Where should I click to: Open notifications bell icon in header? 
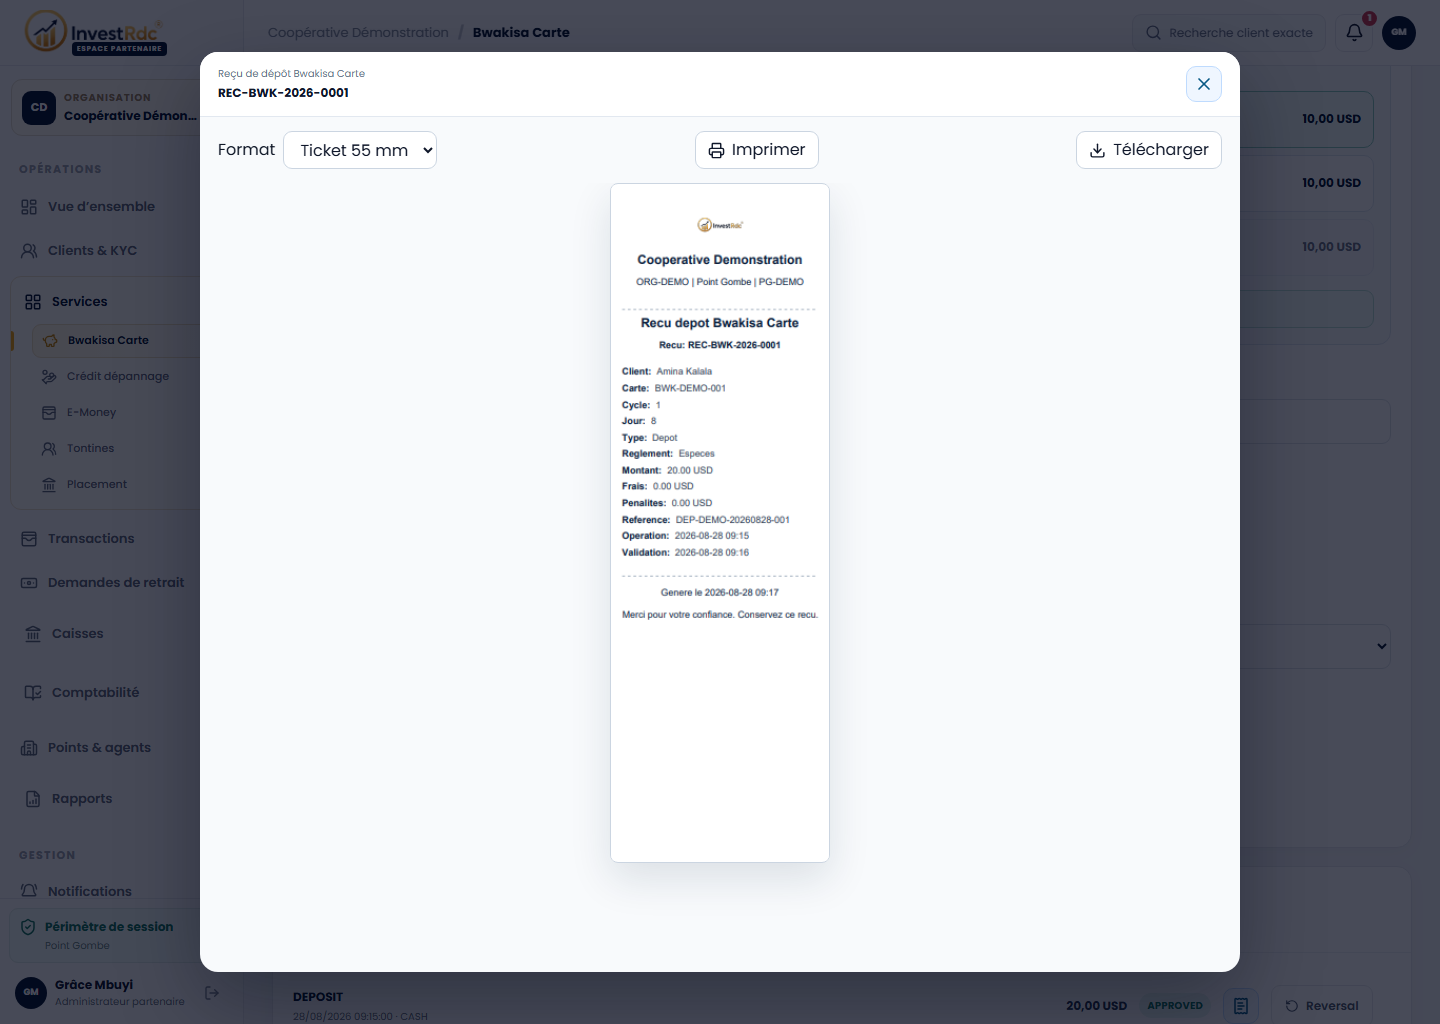click(1354, 32)
